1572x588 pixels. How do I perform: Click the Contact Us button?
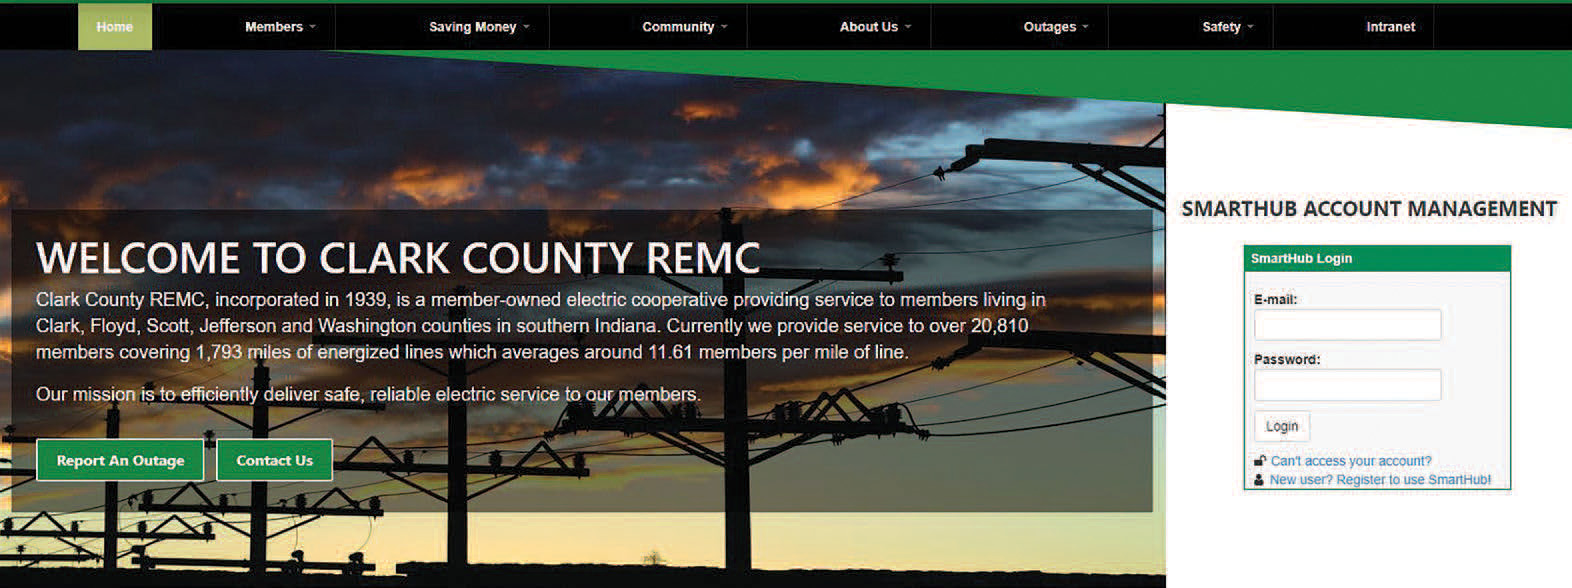[275, 461]
